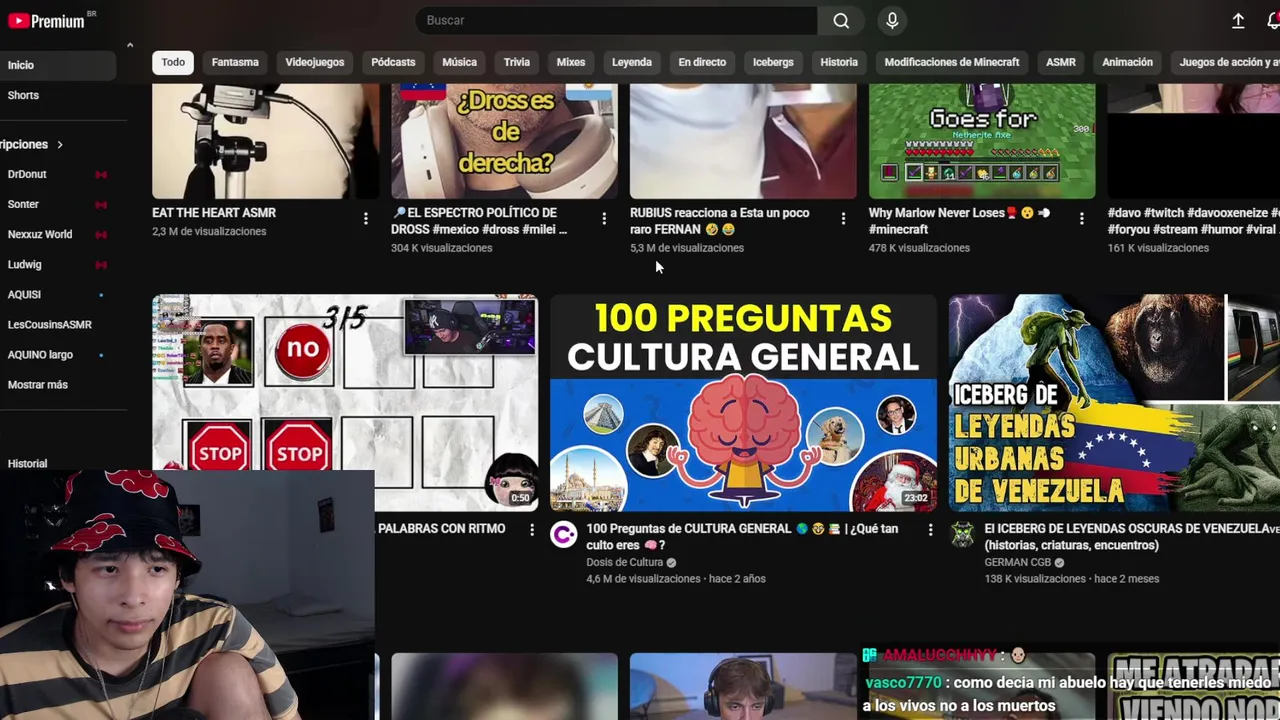Collapse sidebar using top arrow
This screenshot has height=720, width=1280.
[x=129, y=45]
